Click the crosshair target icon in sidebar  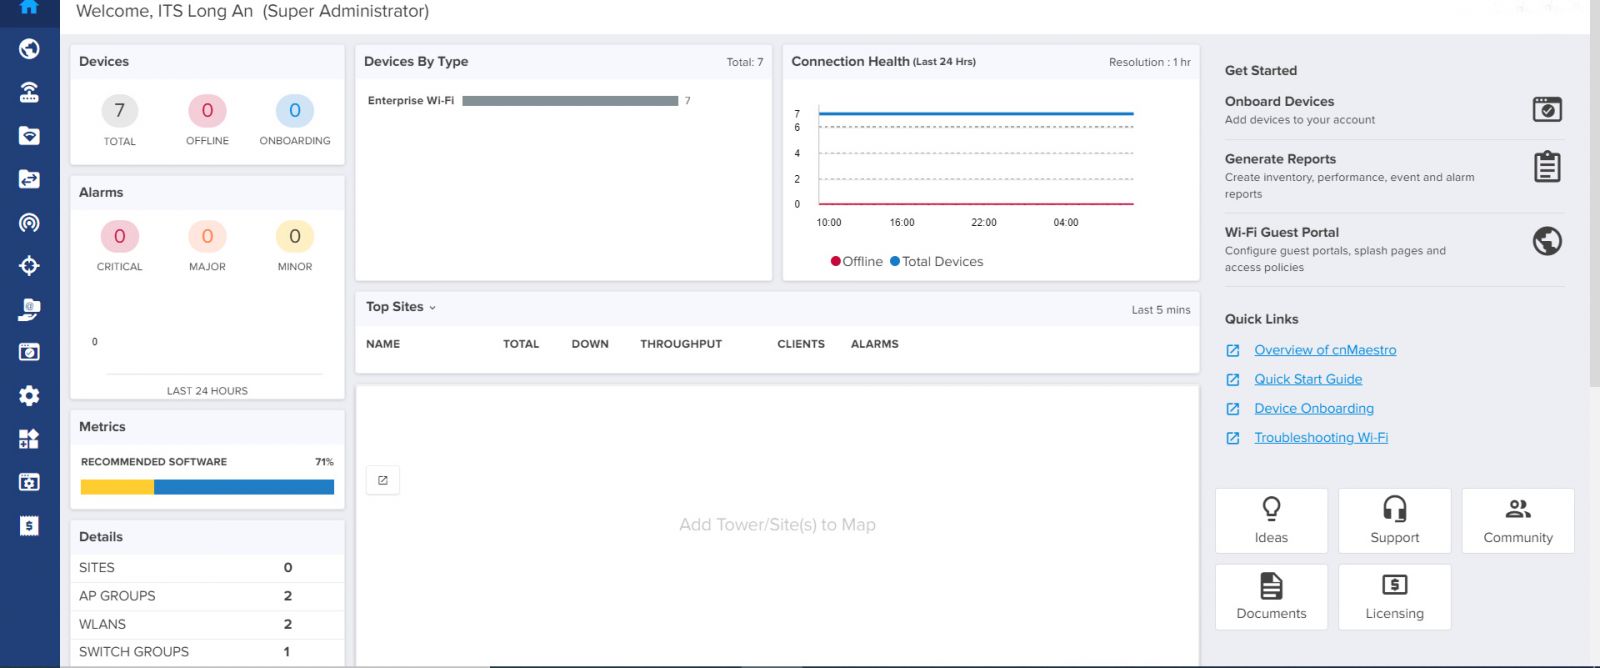[29, 265]
